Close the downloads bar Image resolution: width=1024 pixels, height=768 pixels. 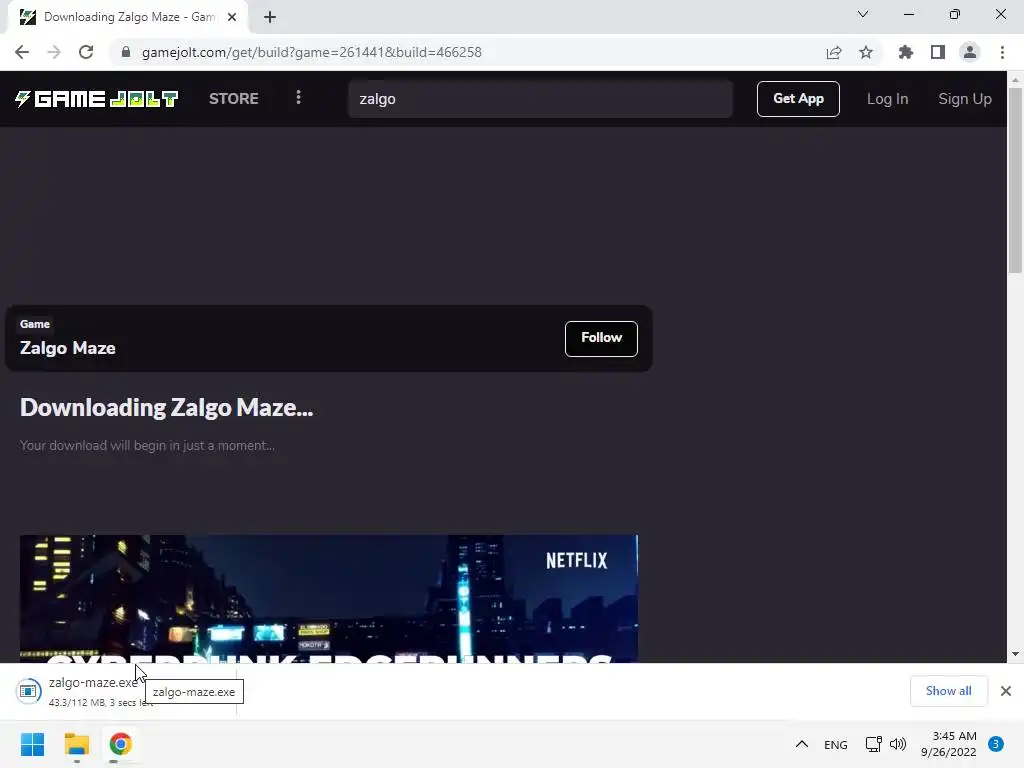tap(1006, 691)
